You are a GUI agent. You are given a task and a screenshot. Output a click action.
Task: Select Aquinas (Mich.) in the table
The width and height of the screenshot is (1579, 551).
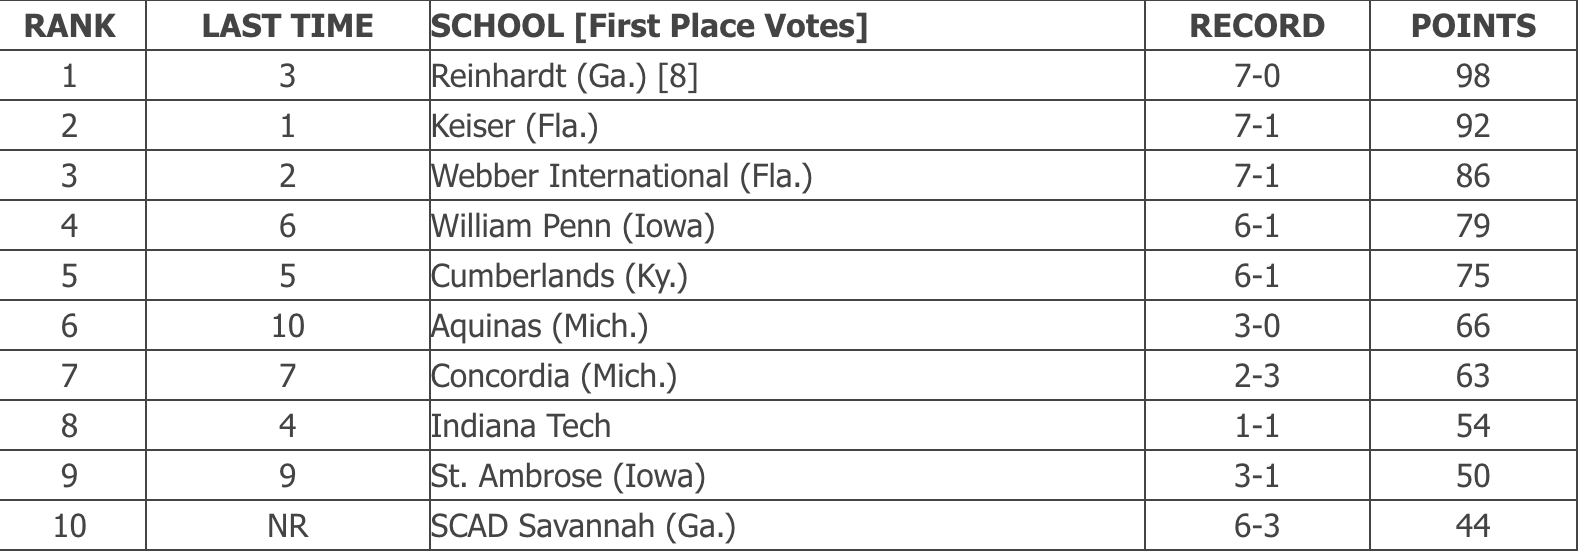(x=539, y=326)
